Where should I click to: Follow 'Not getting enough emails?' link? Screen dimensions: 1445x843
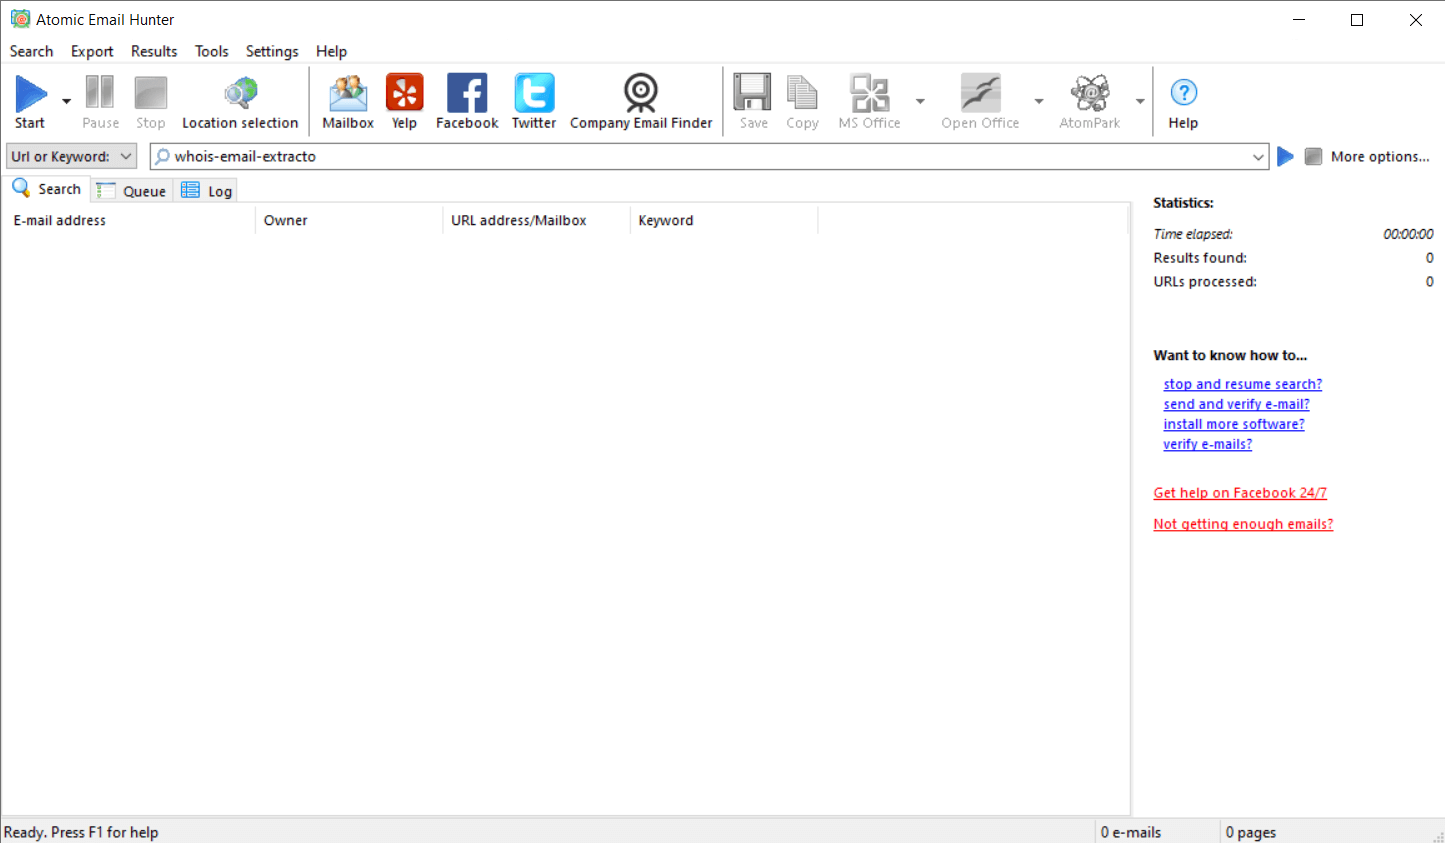1243,524
